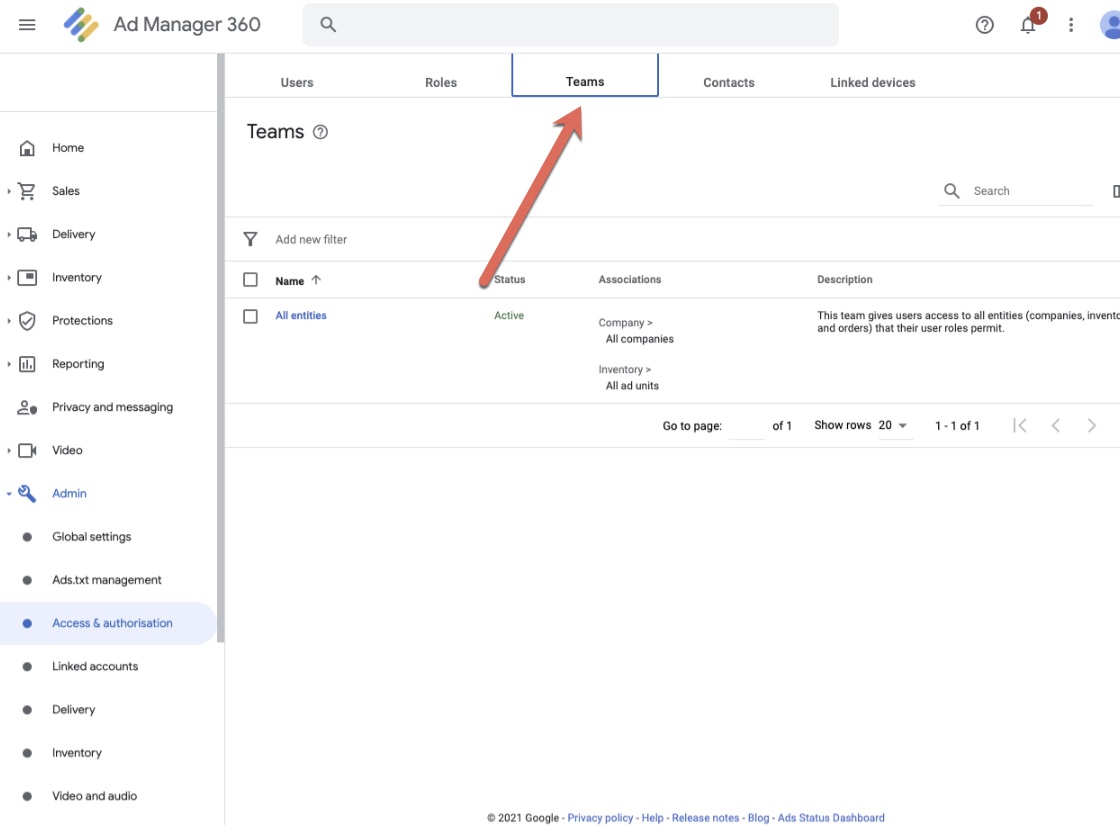Click the filter funnel icon
This screenshot has height=825, width=1120.
pos(250,239)
